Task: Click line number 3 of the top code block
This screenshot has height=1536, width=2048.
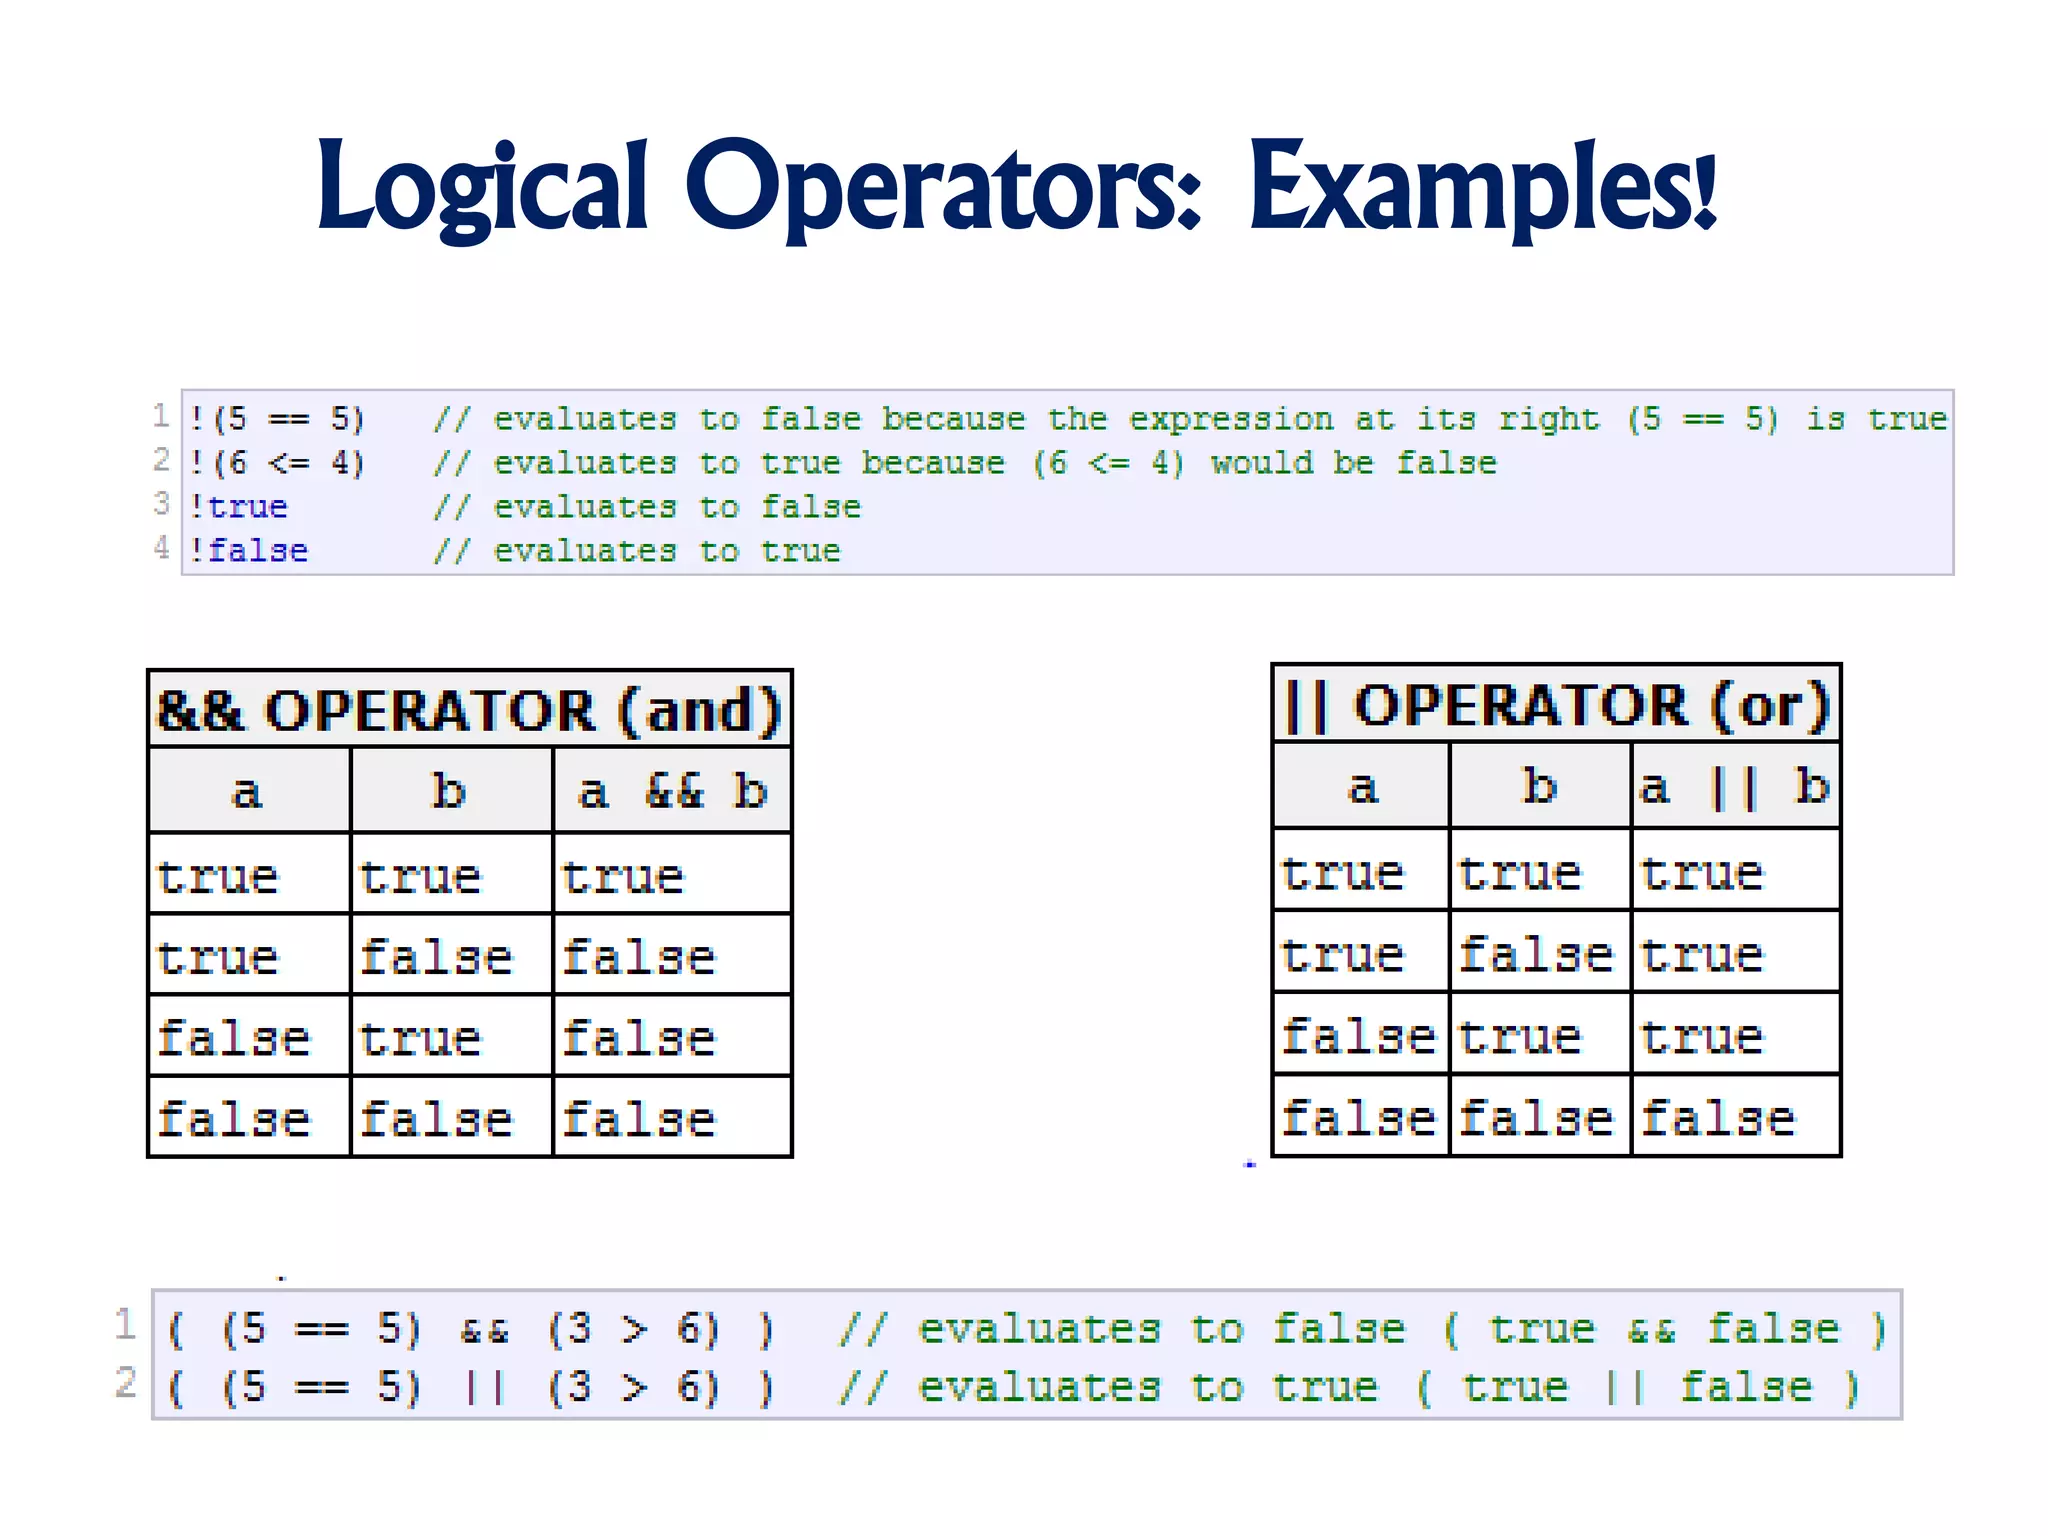Action: (161, 503)
